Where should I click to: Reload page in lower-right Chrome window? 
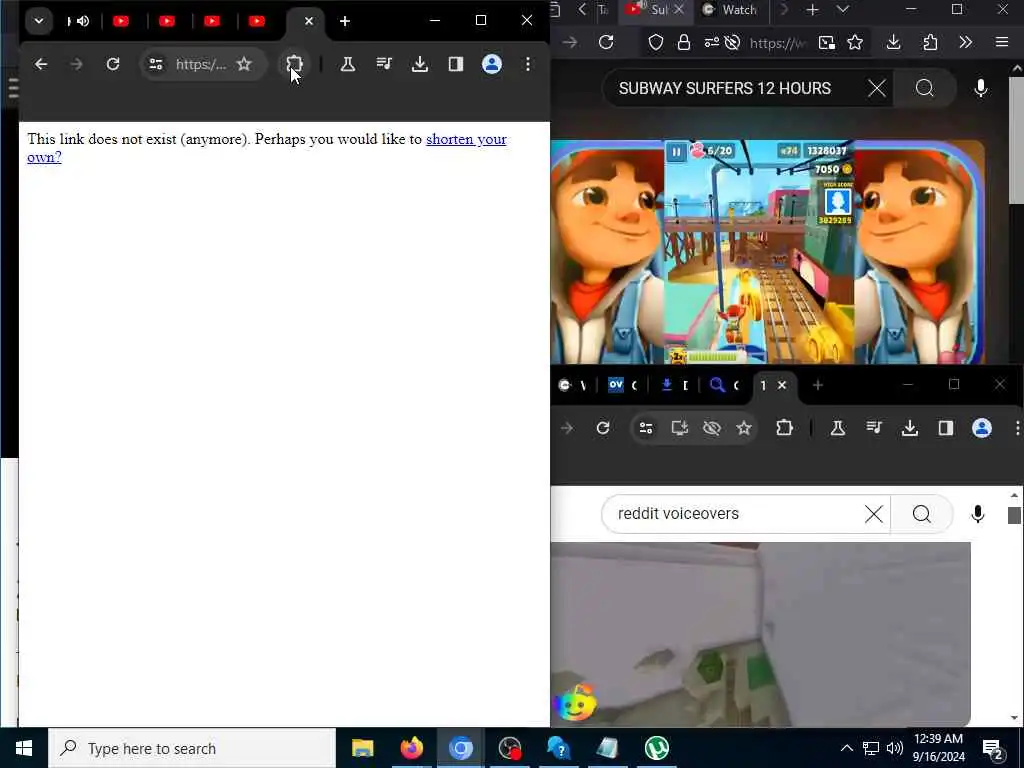(603, 428)
